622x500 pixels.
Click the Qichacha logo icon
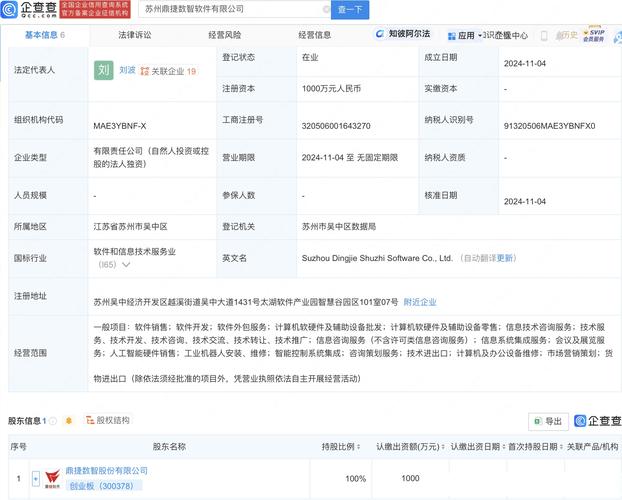click(x=9, y=9)
